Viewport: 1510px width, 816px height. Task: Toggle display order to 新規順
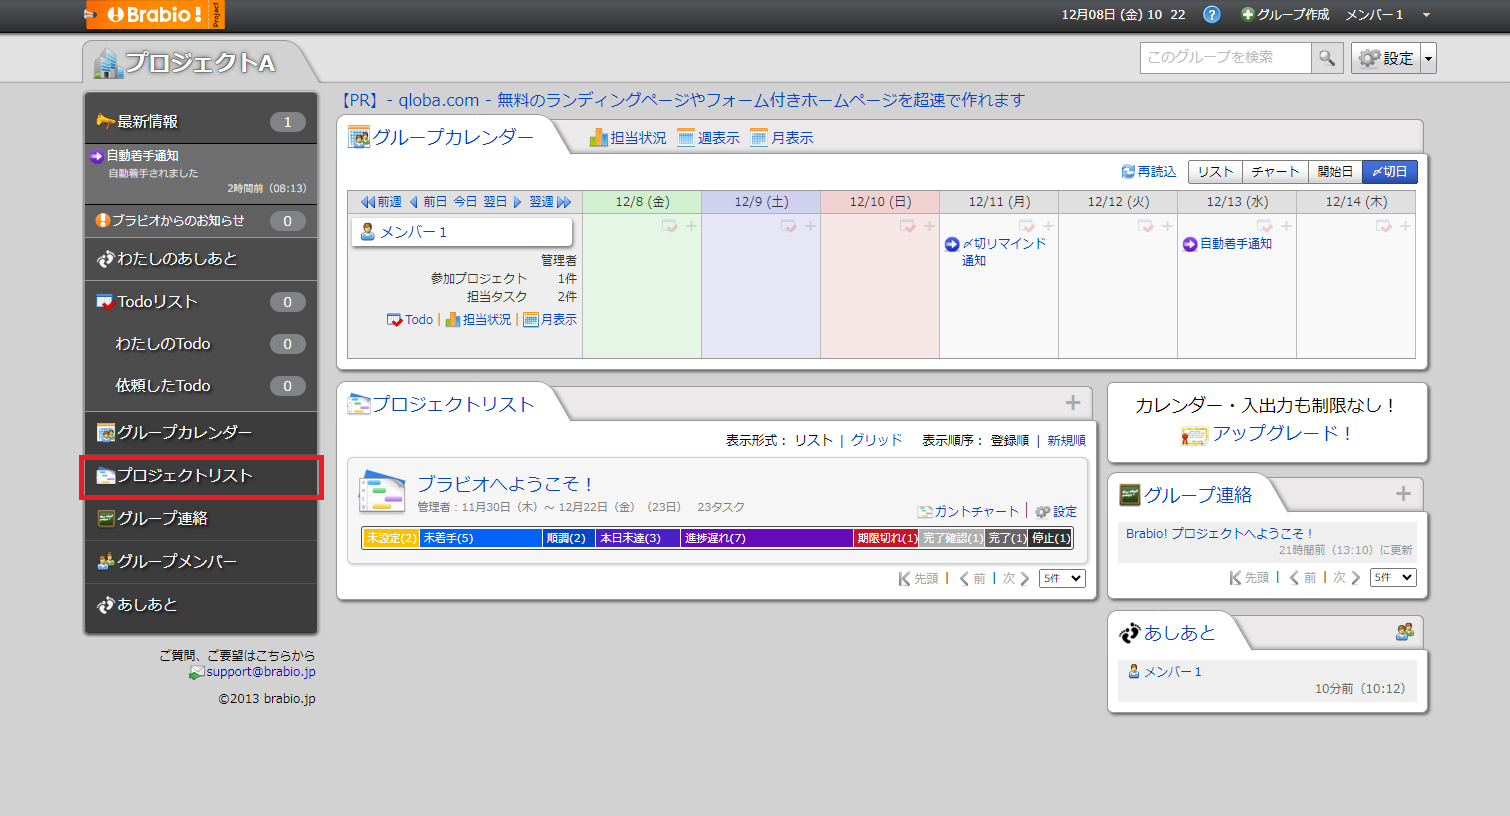pos(1065,439)
